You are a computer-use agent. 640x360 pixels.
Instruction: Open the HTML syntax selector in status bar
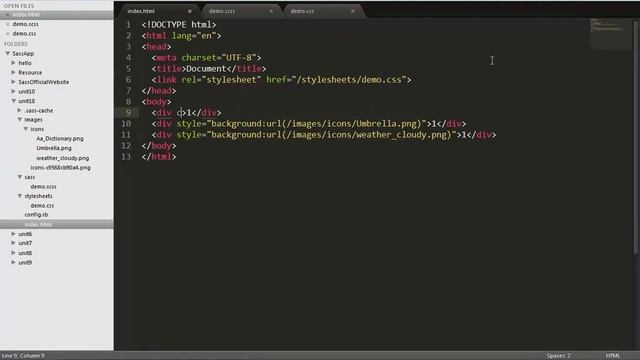coord(613,356)
